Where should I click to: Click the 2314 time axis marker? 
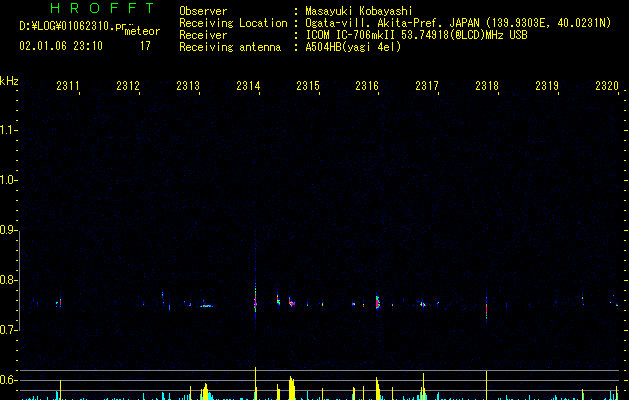click(248, 86)
